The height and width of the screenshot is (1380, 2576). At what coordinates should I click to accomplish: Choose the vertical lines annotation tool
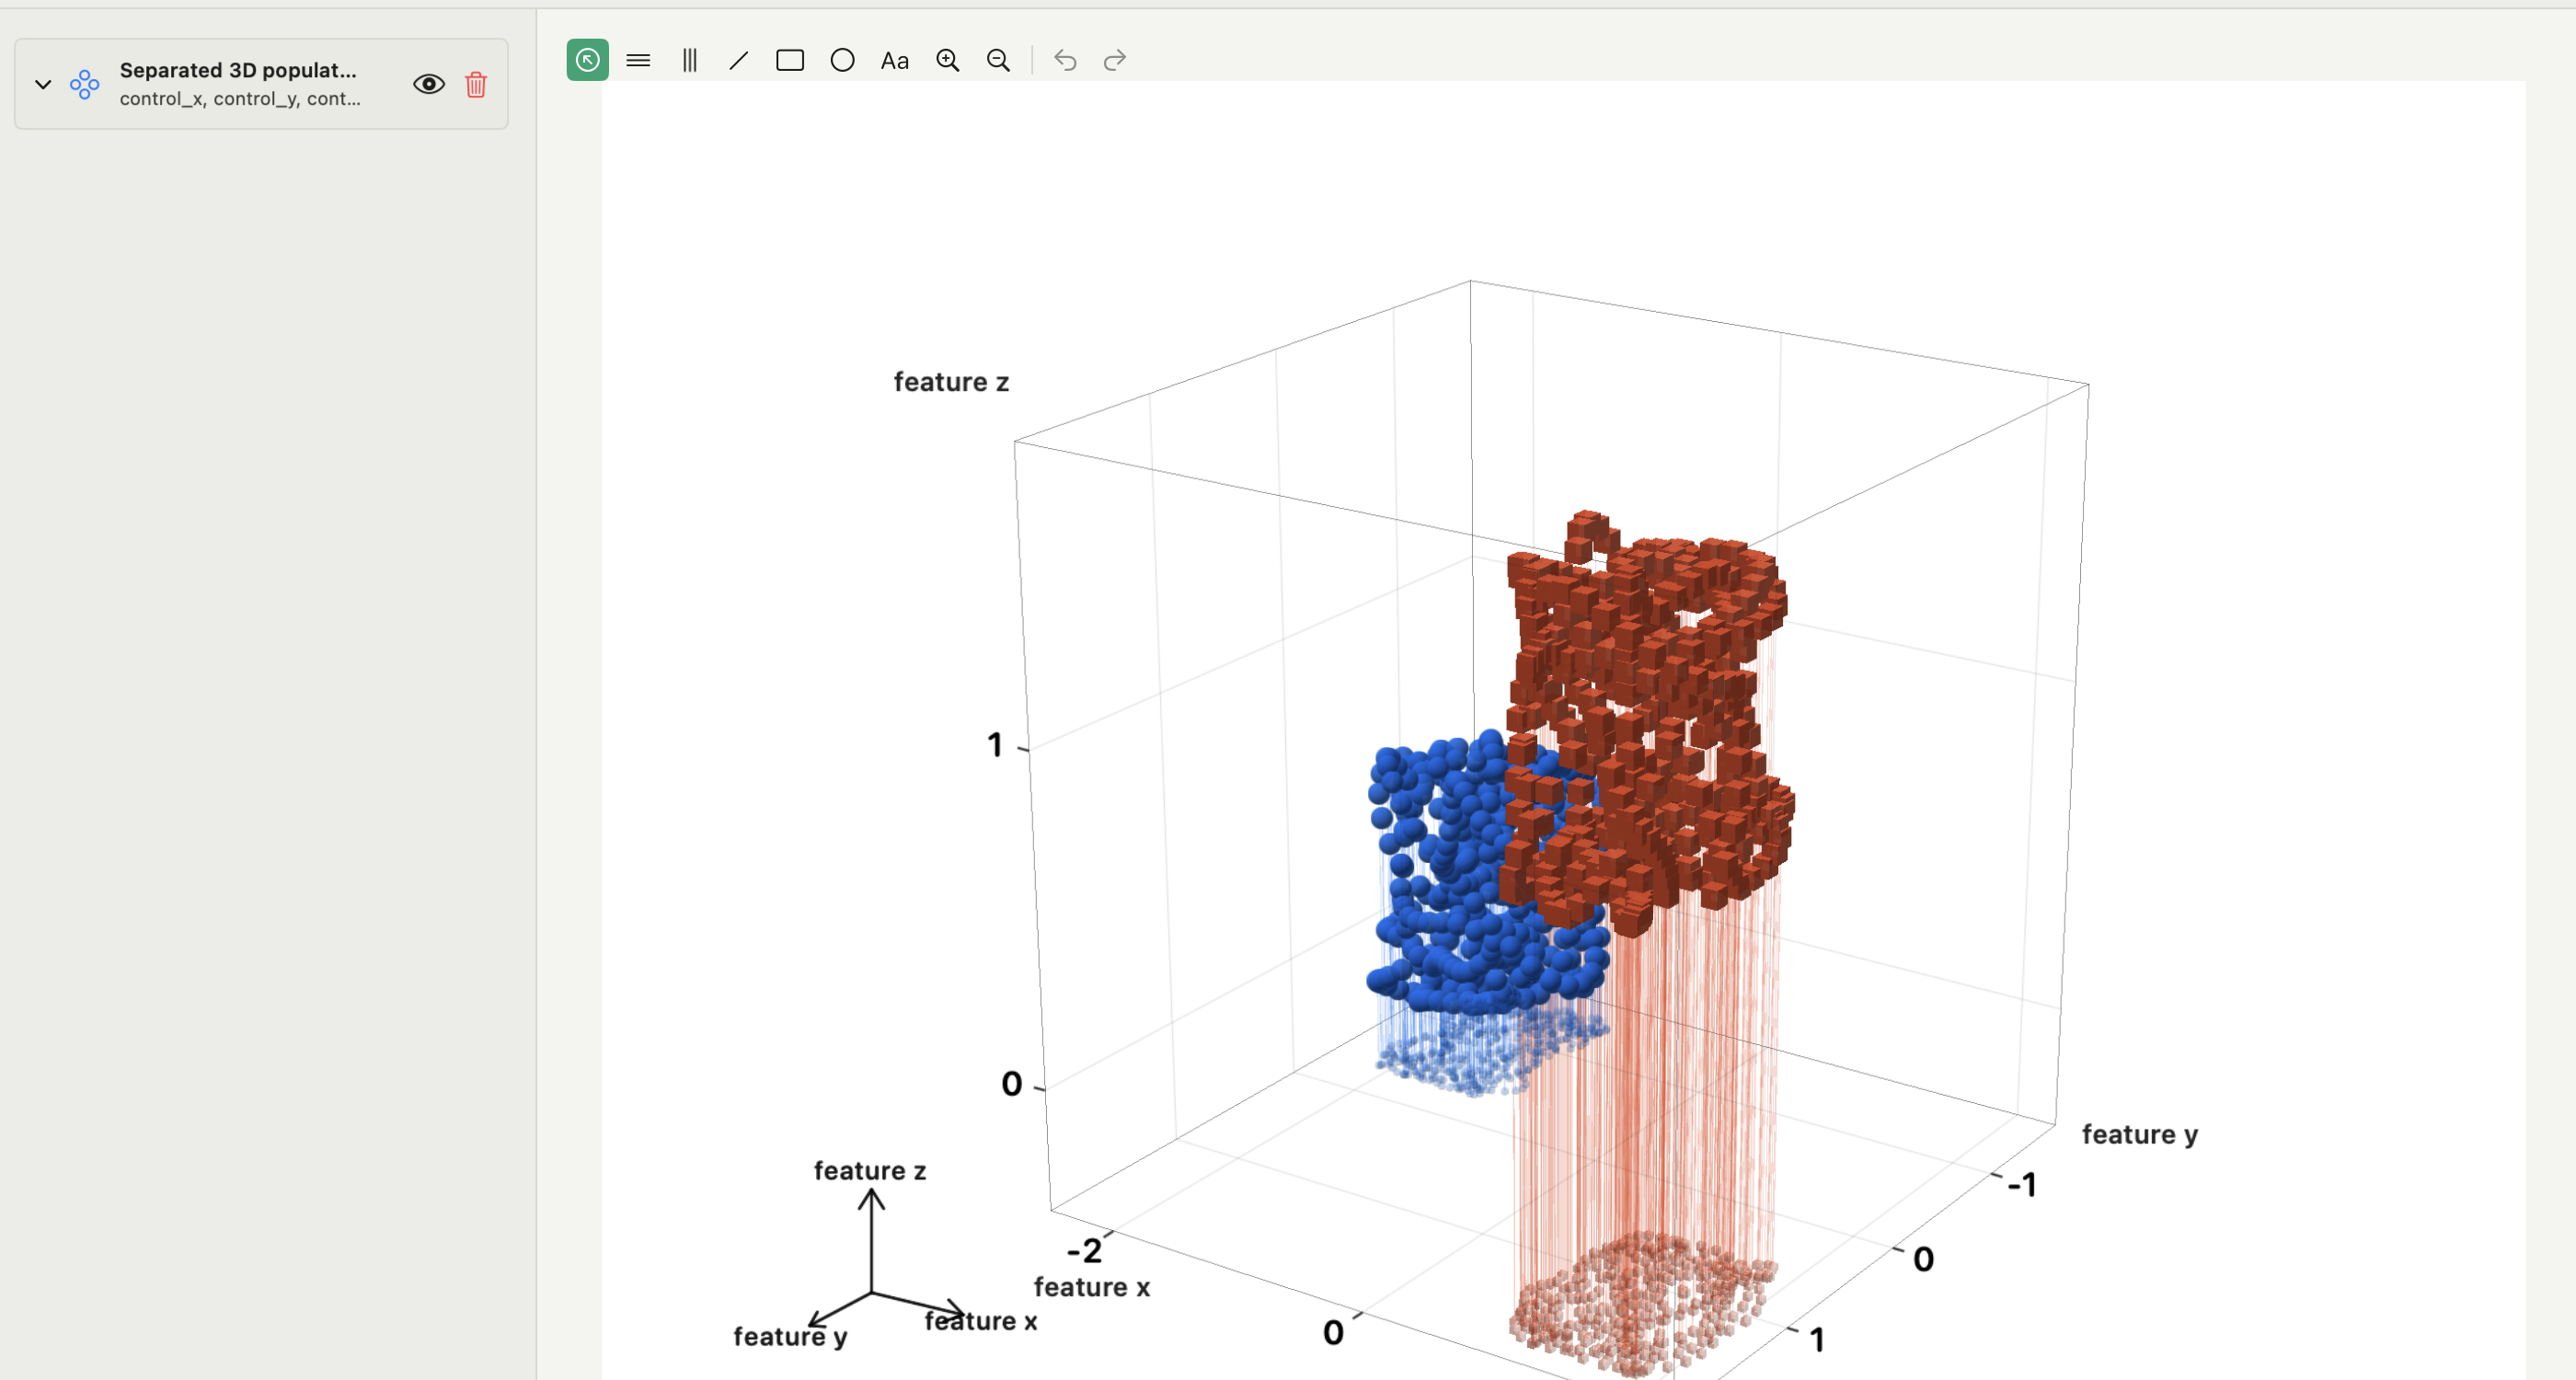[689, 61]
